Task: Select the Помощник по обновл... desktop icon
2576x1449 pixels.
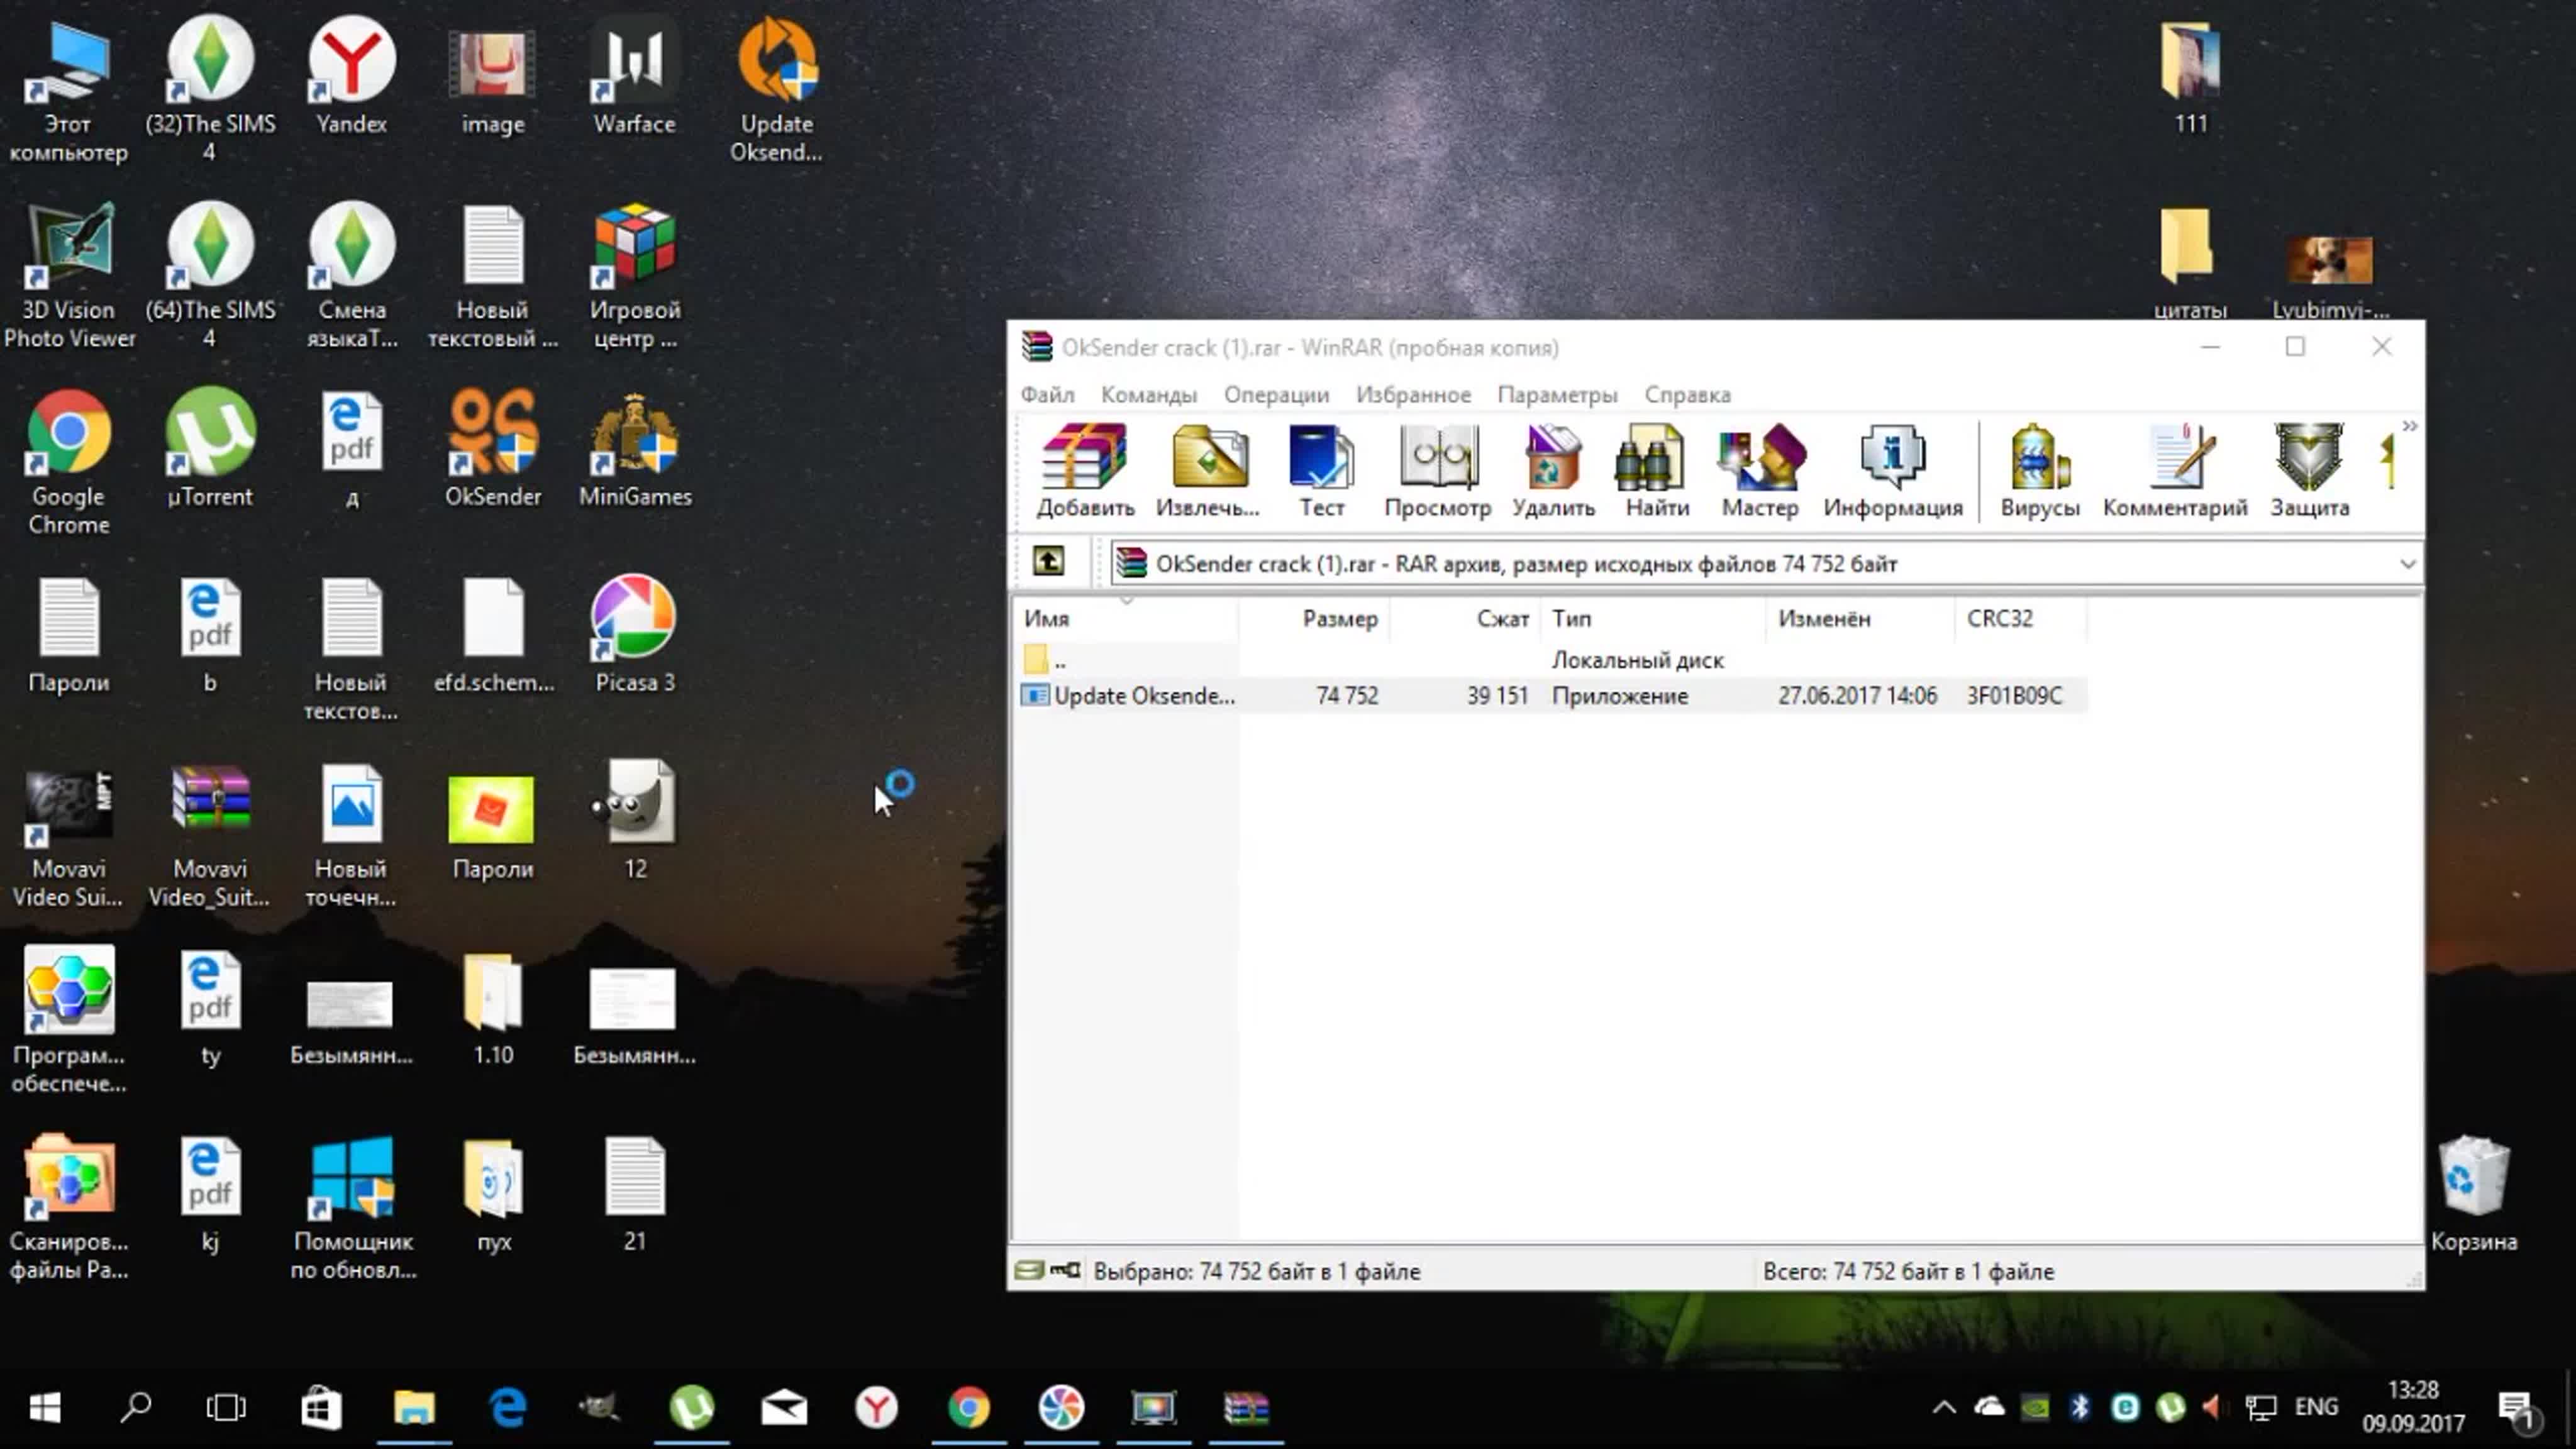Action: point(352,1208)
